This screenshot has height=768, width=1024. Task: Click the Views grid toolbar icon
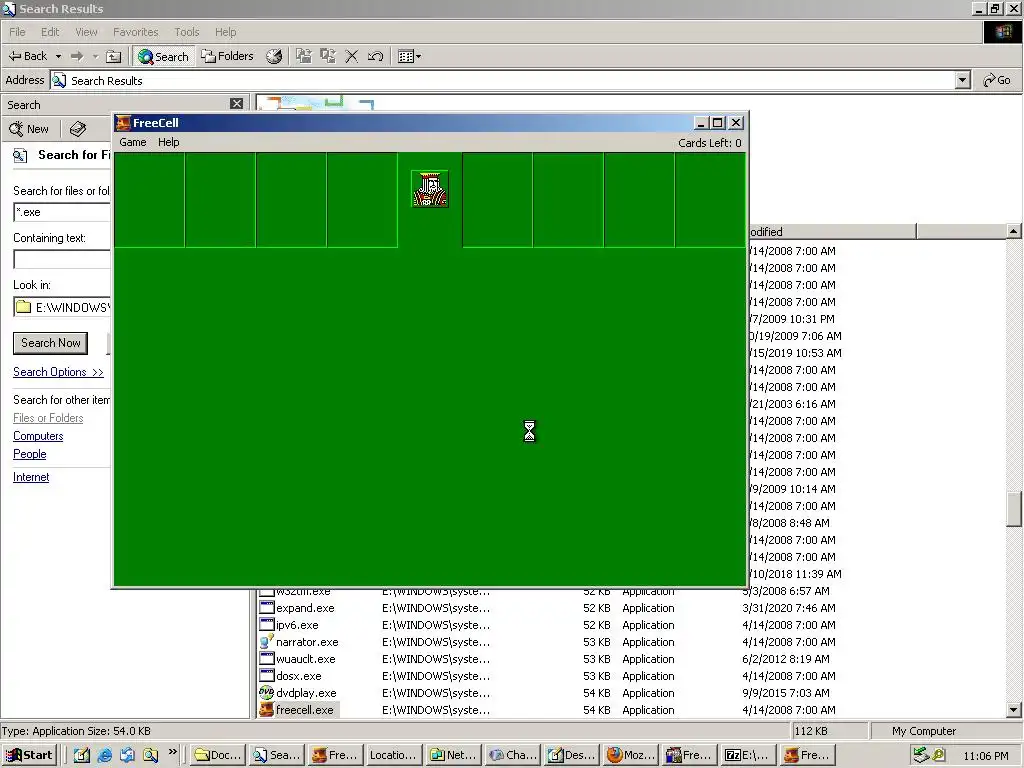[x=406, y=56]
